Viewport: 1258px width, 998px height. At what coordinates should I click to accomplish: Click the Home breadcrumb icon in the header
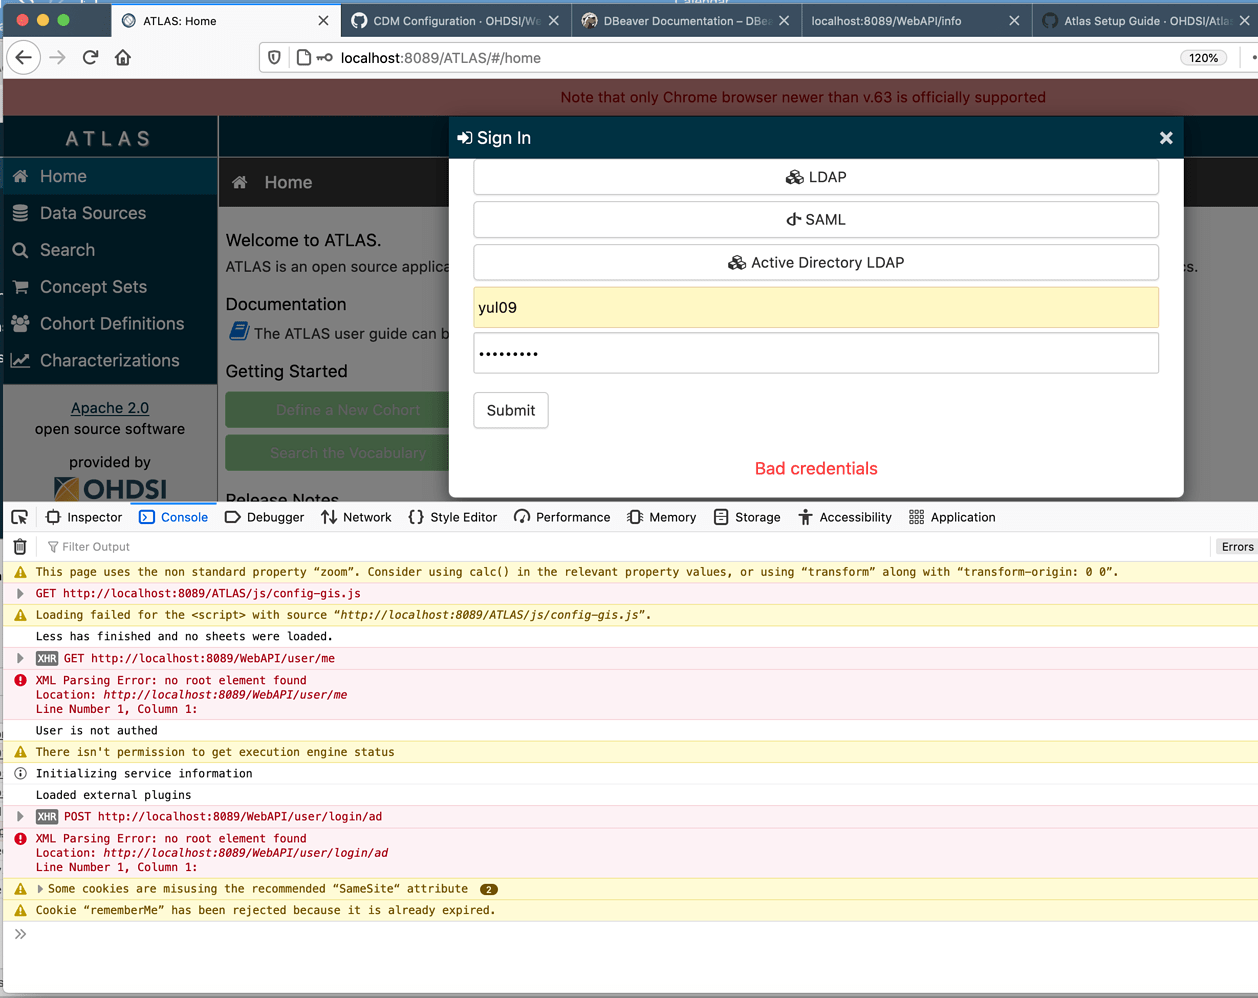[239, 182]
